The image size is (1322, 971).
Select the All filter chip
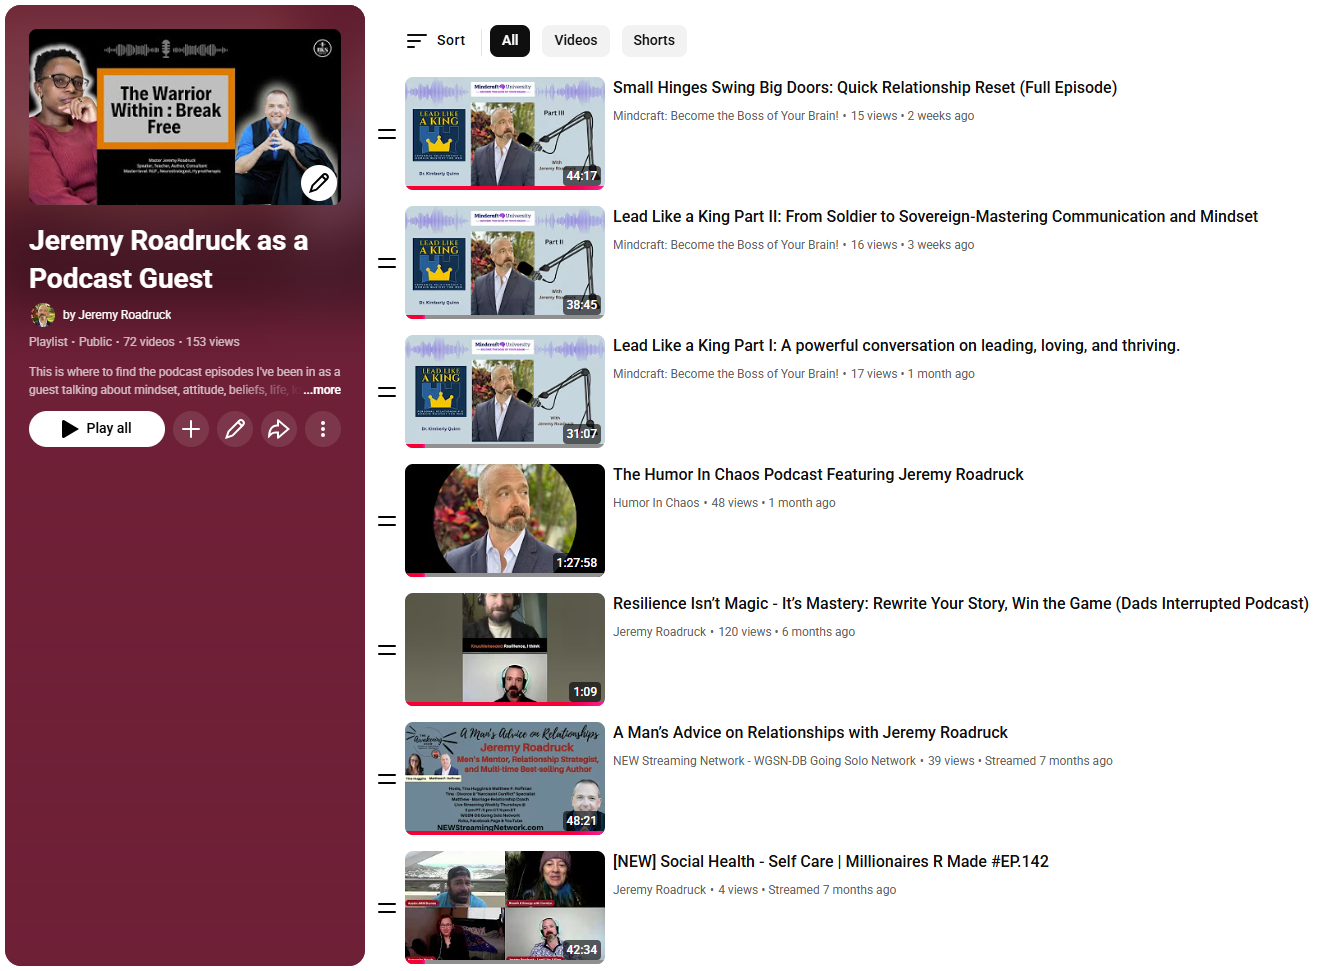(509, 41)
